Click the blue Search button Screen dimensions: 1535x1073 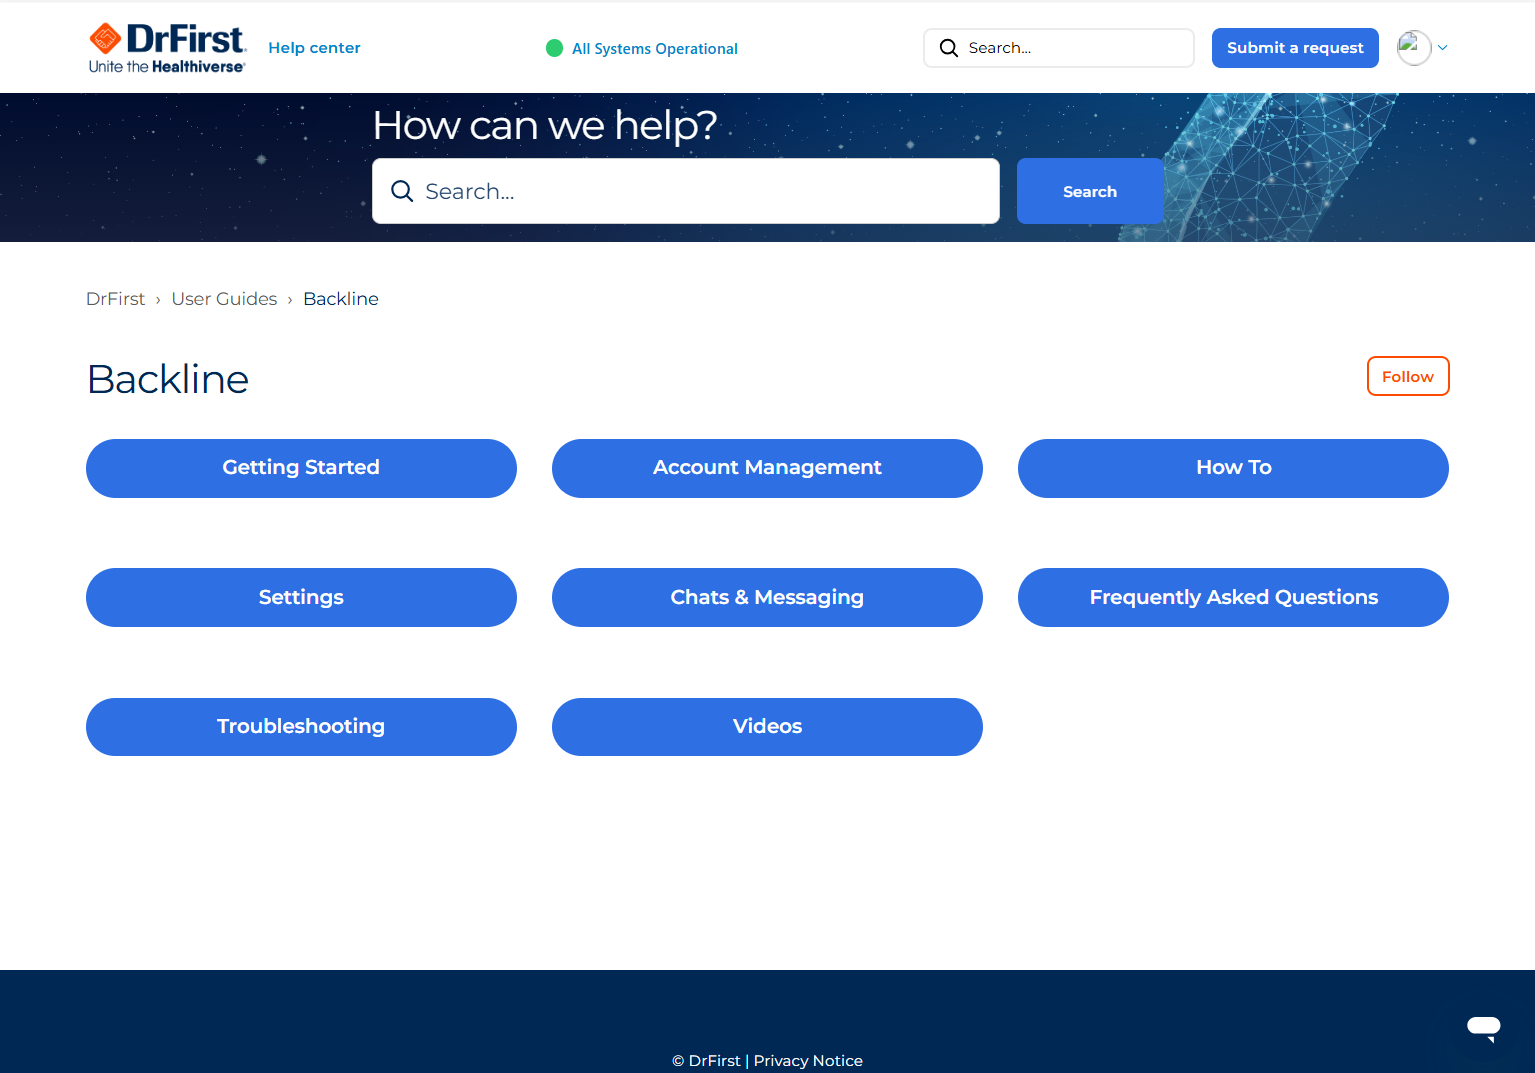pos(1090,191)
